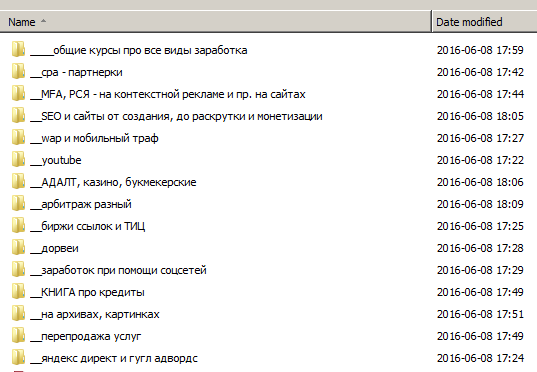
Task: Click folder icon of 'заработок при помощи соцсетей'
Action: click(18, 269)
